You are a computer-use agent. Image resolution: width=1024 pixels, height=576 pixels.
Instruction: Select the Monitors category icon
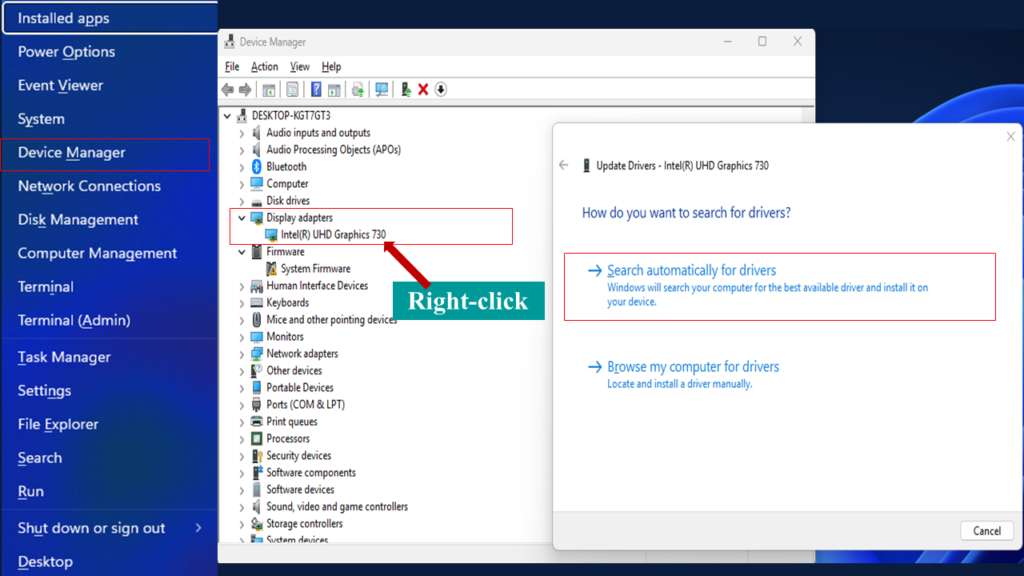[257, 336]
